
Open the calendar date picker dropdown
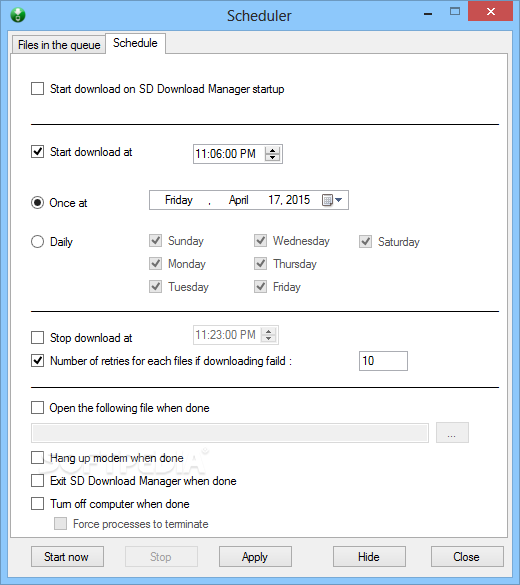(x=332, y=200)
